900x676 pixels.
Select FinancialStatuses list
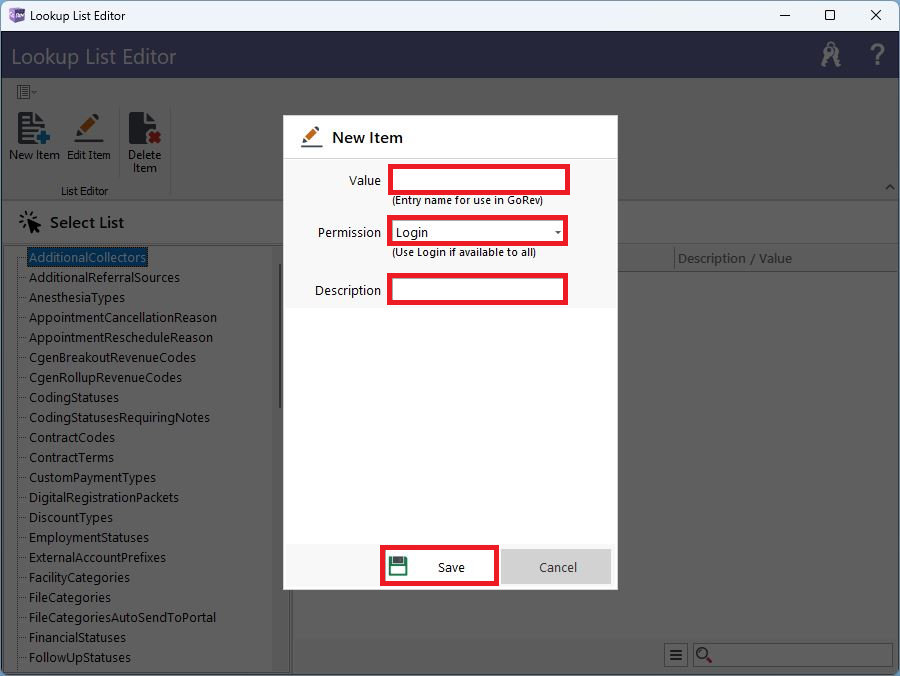tap(77, 638)
